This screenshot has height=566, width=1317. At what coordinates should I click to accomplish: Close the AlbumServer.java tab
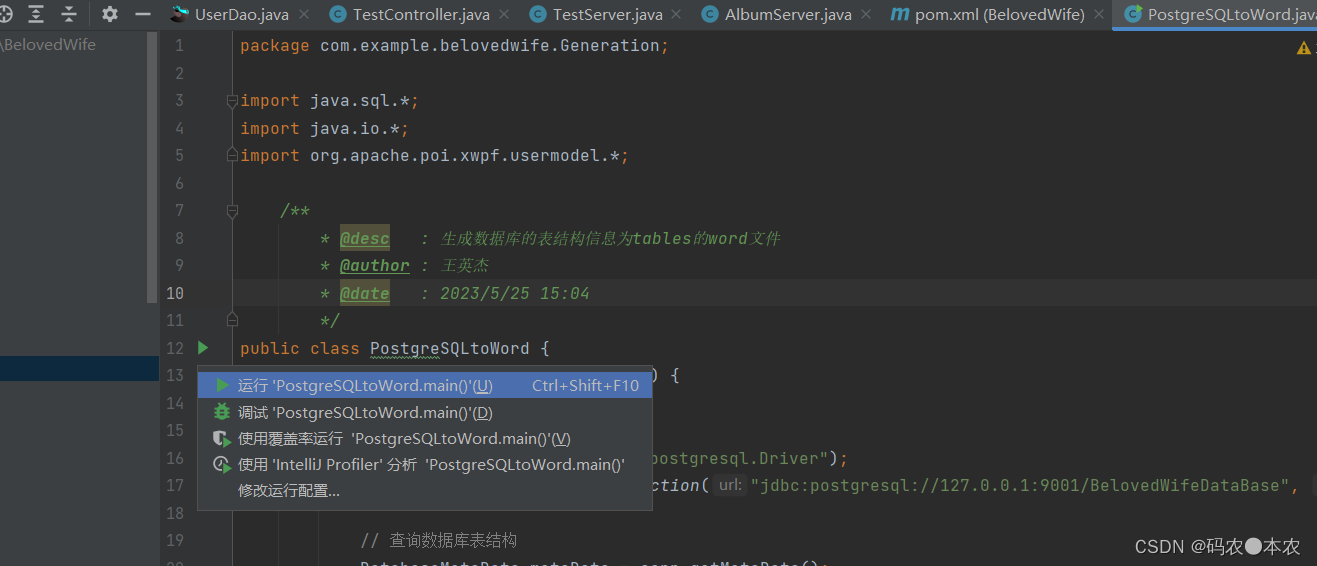tap(868, 15)
